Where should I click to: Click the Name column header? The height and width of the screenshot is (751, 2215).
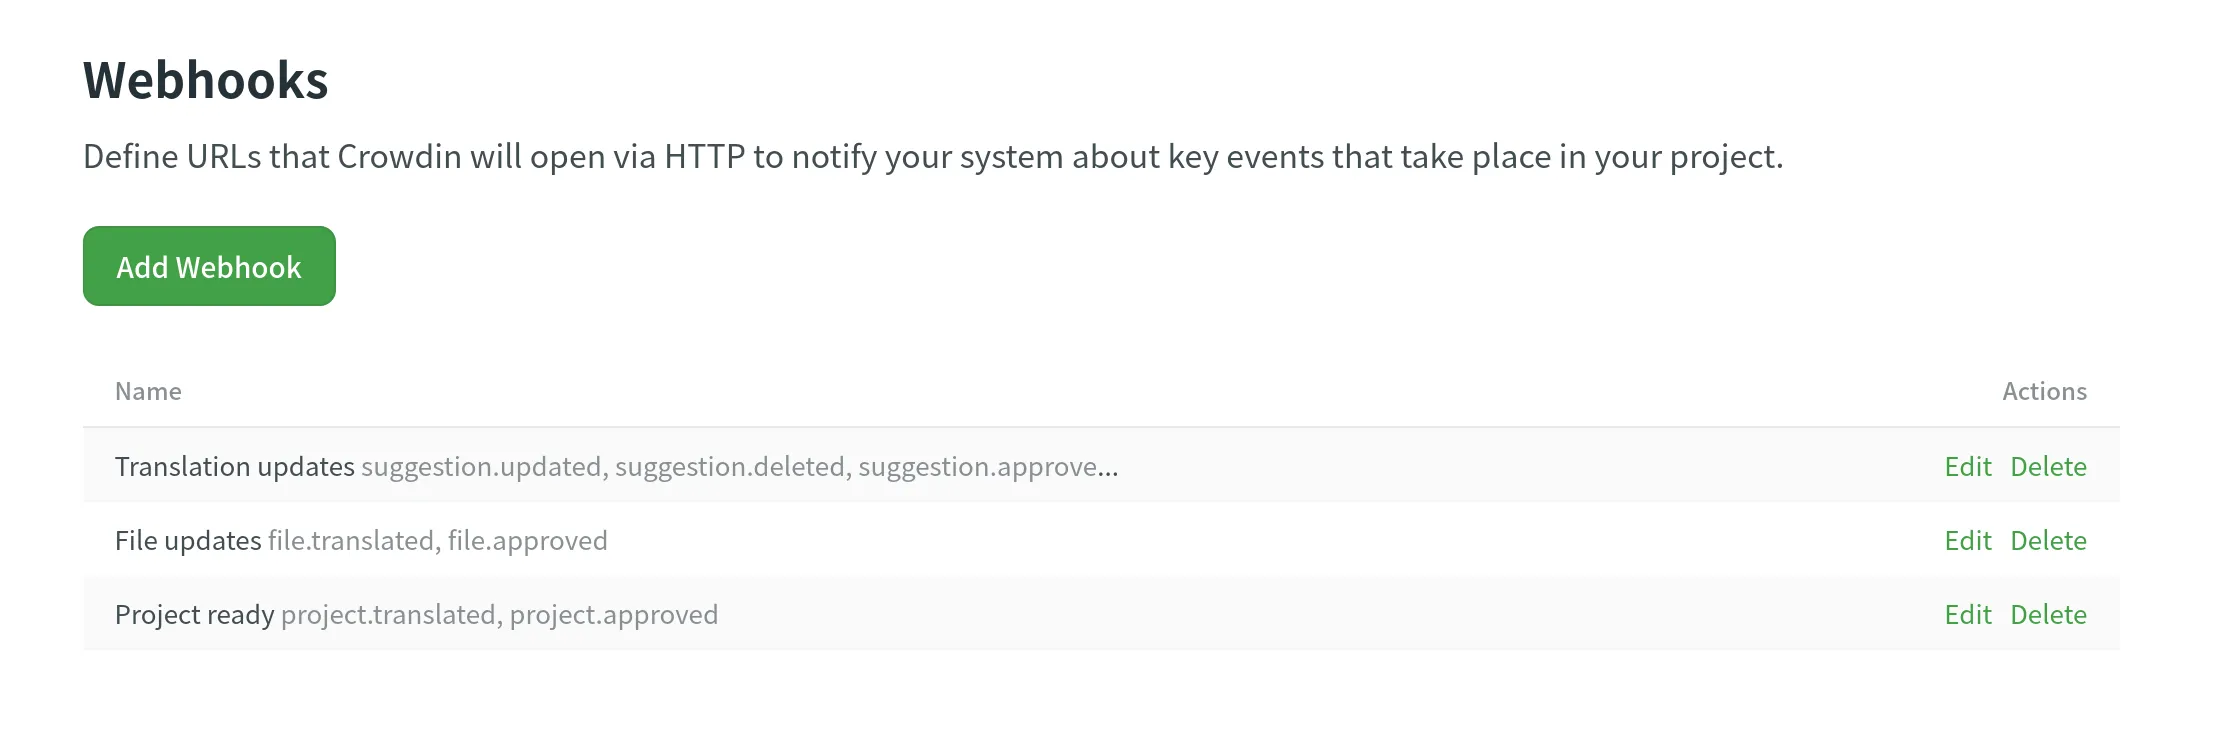click(x=148, y=391)
